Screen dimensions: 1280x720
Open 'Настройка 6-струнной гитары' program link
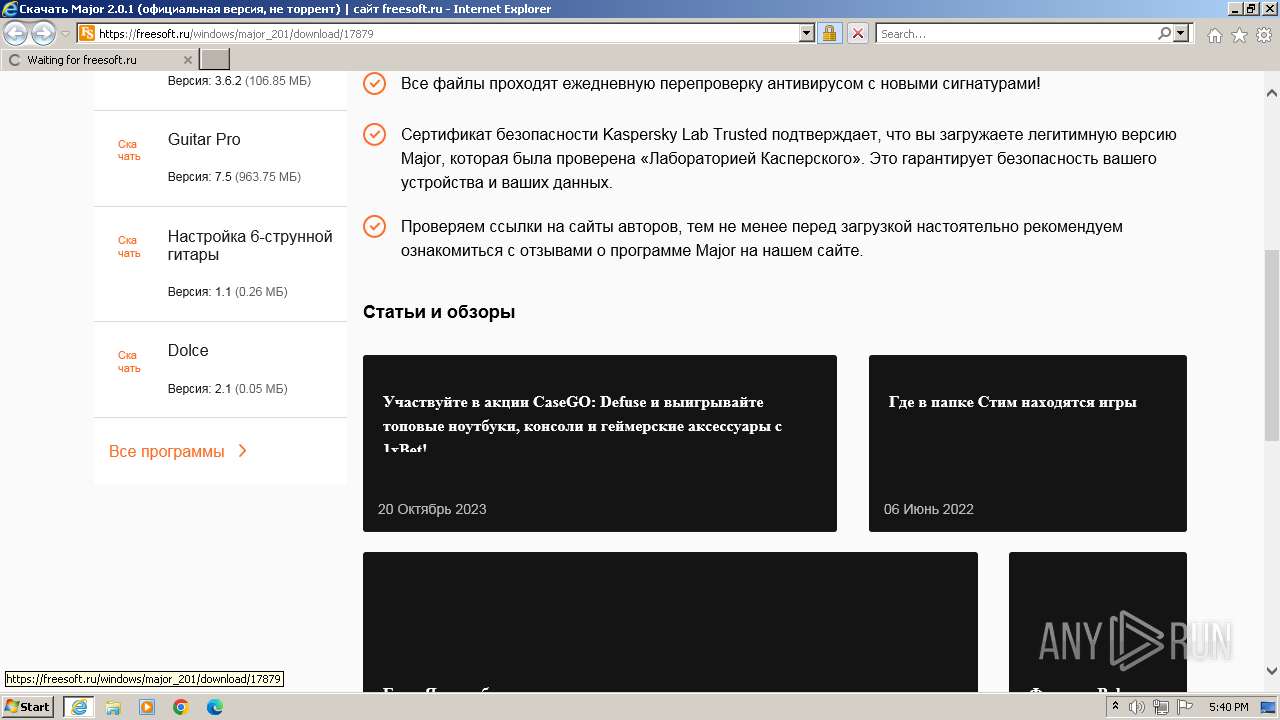tap(250, 245)
